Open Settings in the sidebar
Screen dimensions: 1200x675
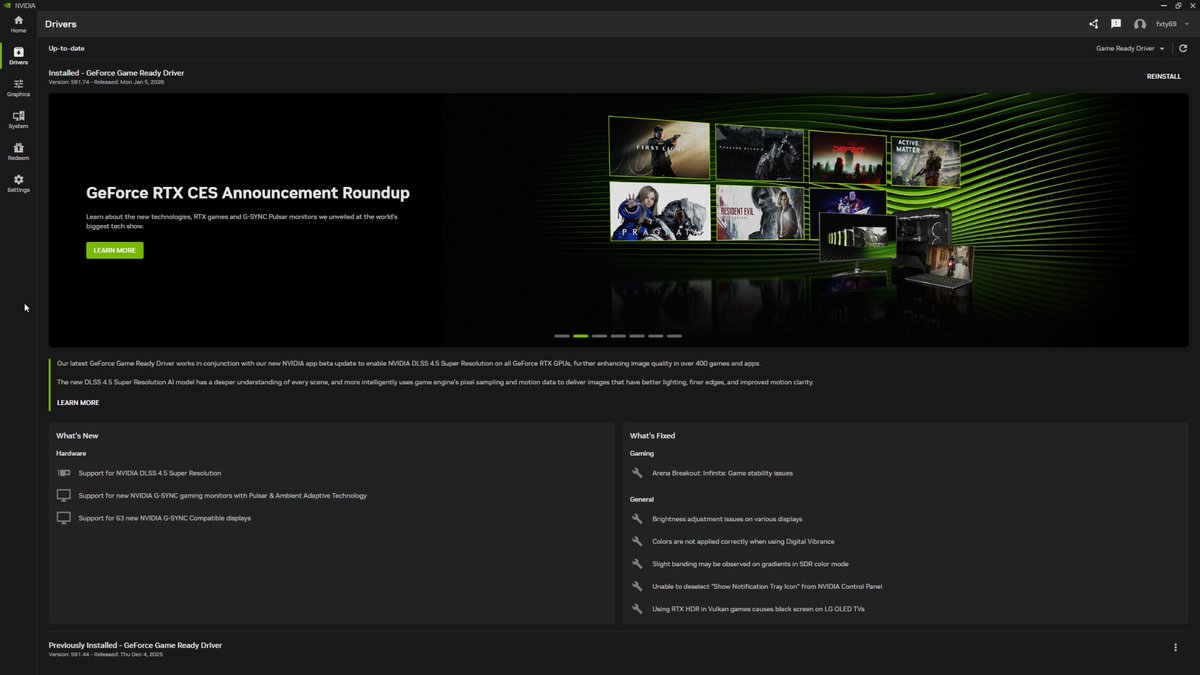click(18, 184)
